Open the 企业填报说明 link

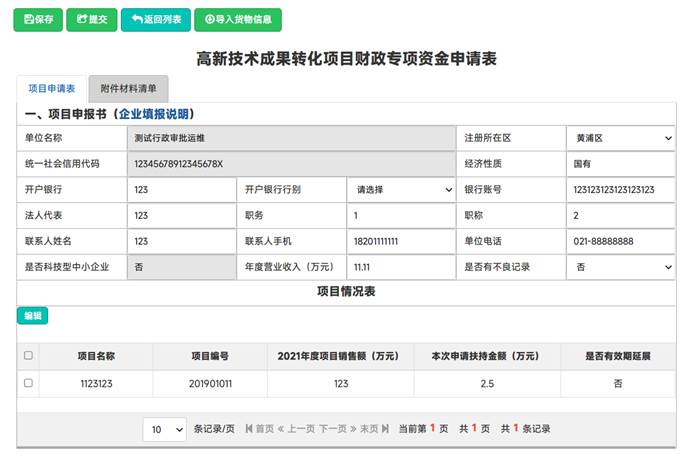(x=156, y=114)
